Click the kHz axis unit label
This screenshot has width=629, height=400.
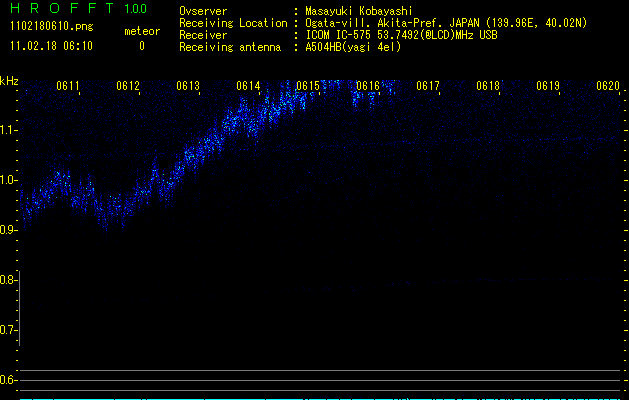[9, 81]
